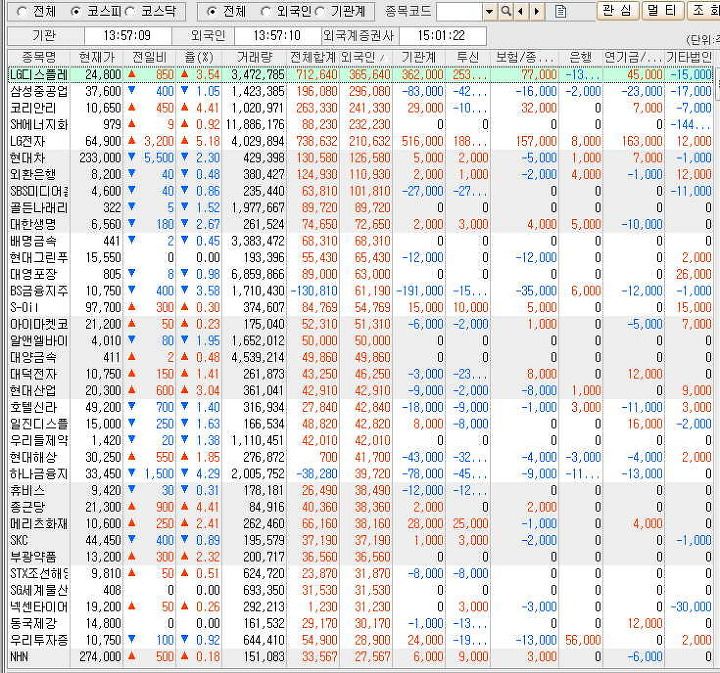Select the LG디스플레이 row name

(x=39, y=74)
